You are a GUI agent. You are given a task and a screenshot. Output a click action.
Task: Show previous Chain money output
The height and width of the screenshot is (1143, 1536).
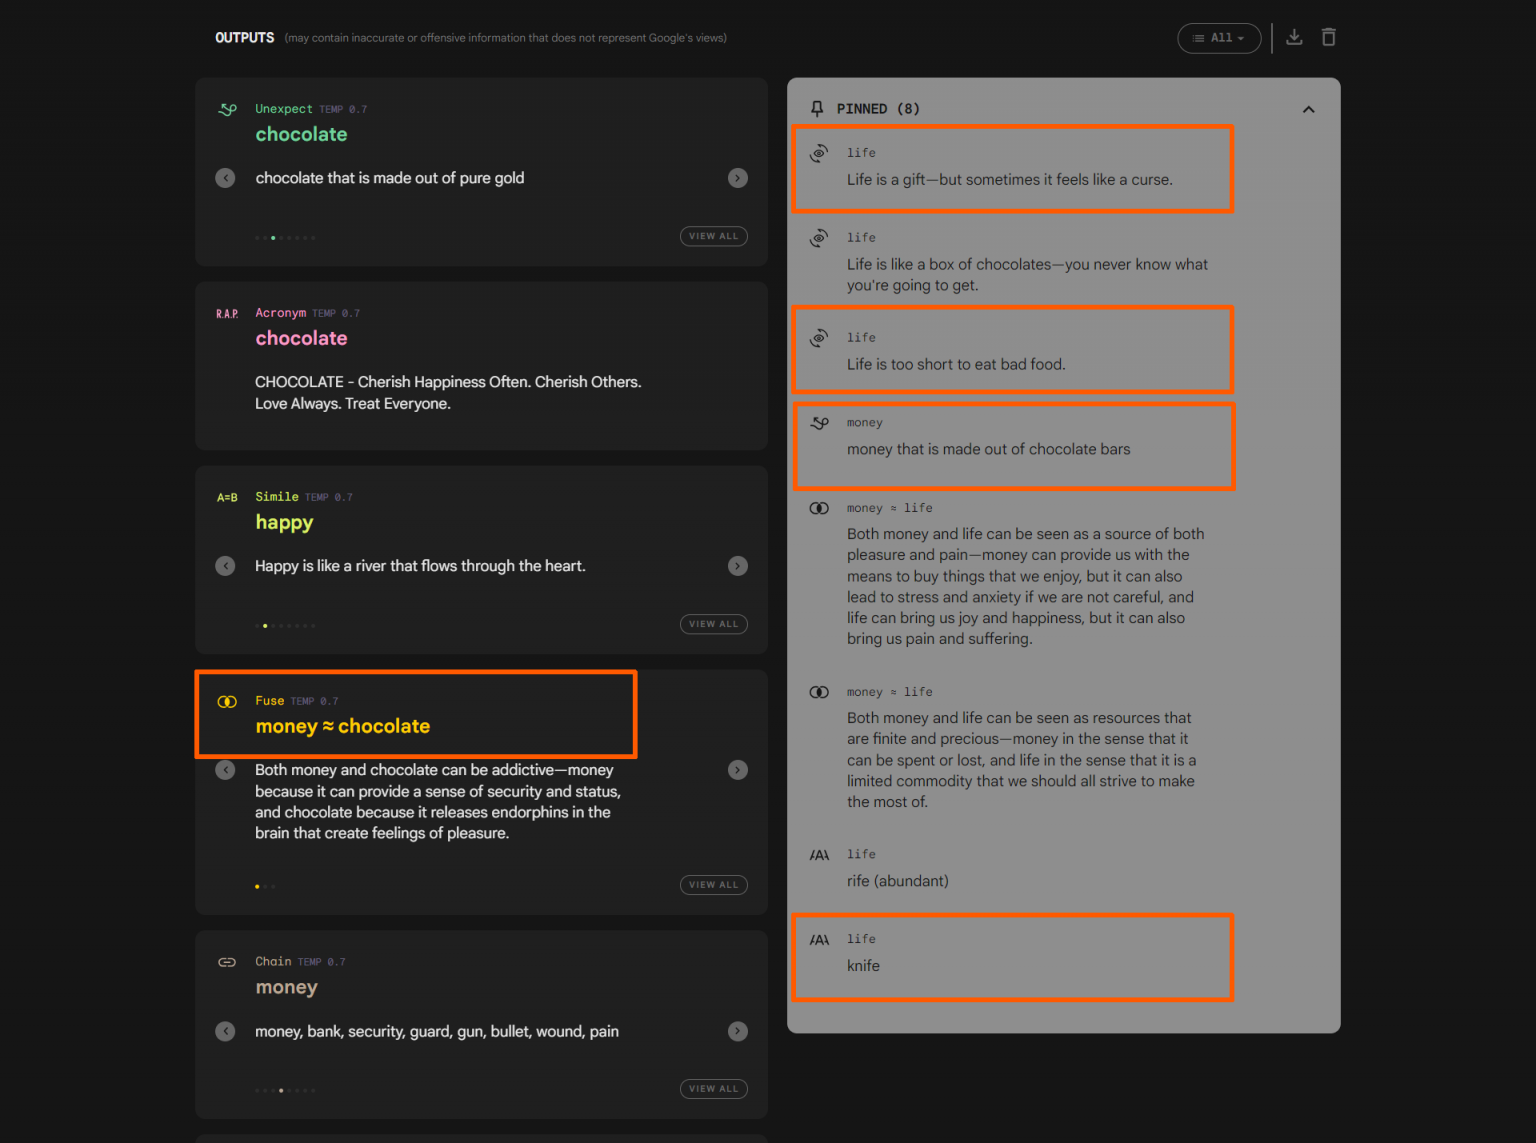226,1031
